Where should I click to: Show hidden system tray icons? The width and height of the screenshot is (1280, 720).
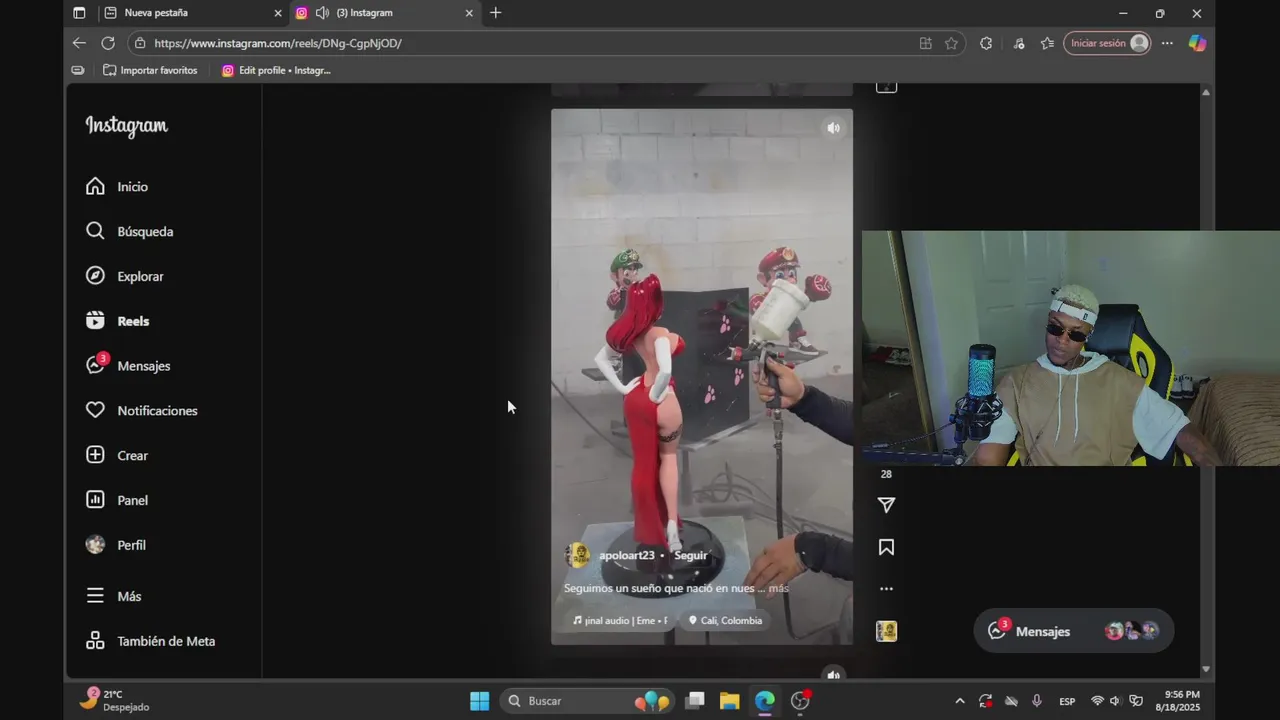[960, 701]
